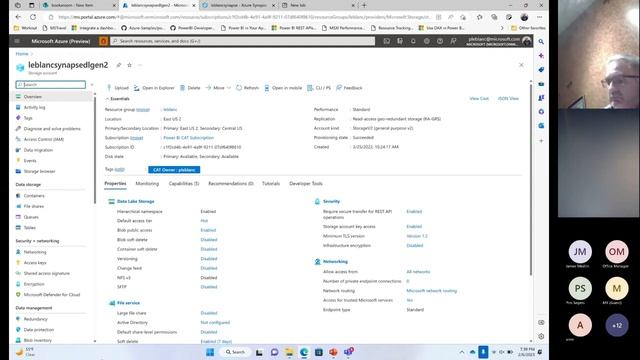640x360 pixels.
Task: Click Open in mobile toolbar button
Action: [x=283, y=88]
